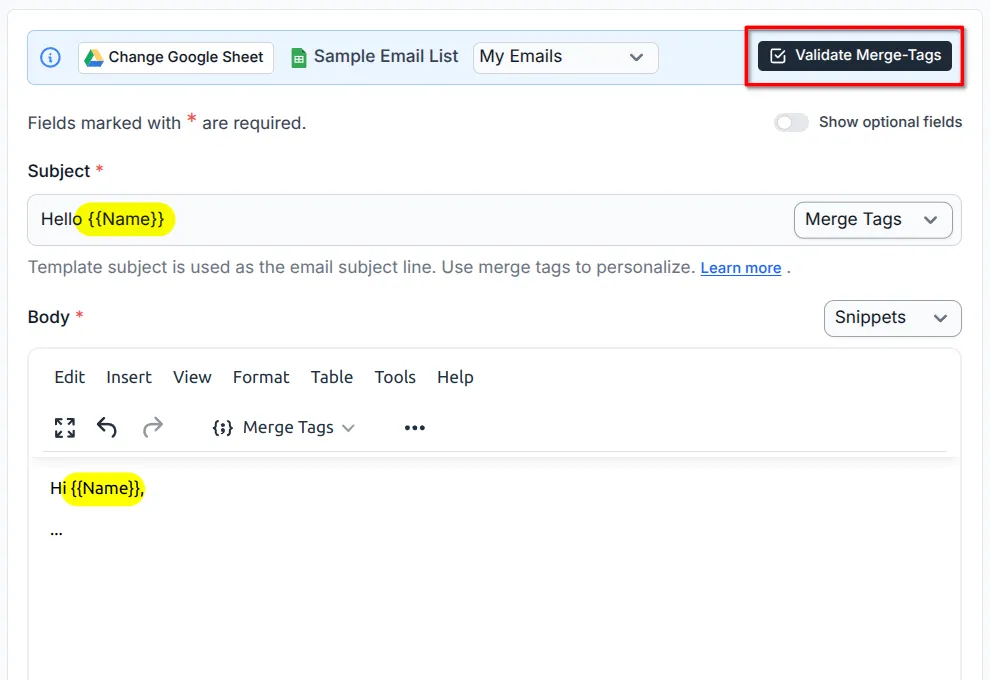Screen dimensions: 990x680
Task: Open the Learn more link
Action: click(x=740, y=267)
